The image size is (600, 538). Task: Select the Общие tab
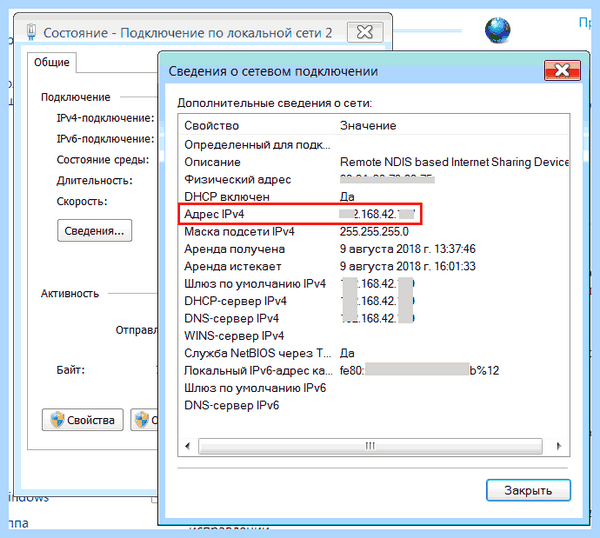point(52,62)
